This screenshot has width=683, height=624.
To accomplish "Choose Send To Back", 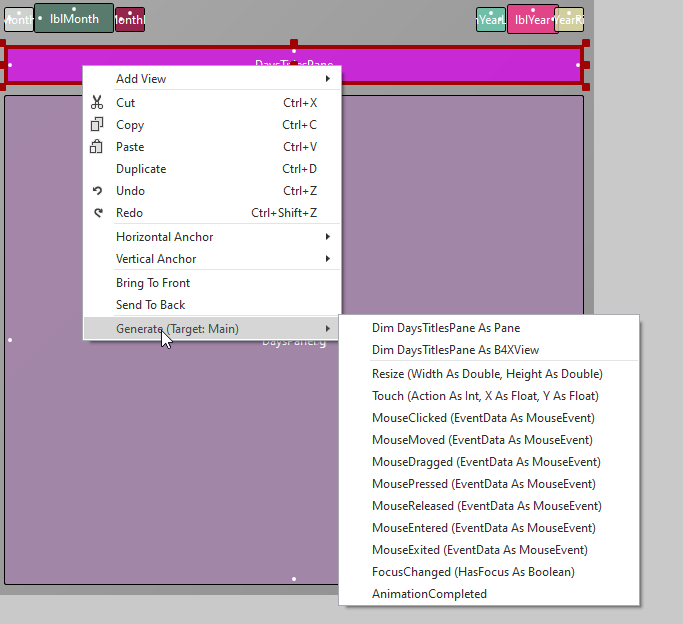I will click(x=212, y=305).
